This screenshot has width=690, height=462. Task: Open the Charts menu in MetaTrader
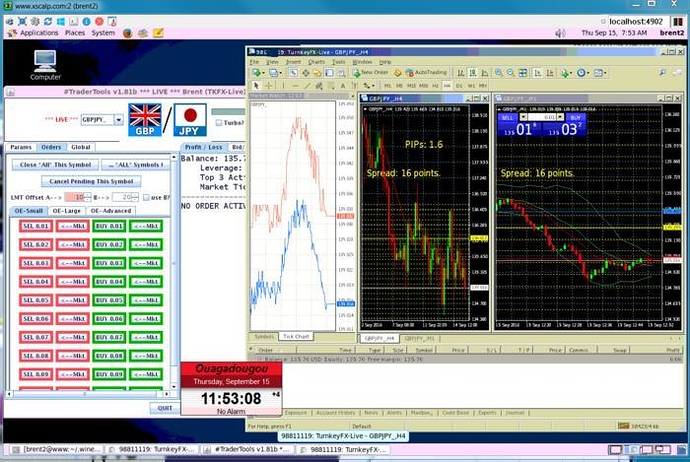[316, 62]
